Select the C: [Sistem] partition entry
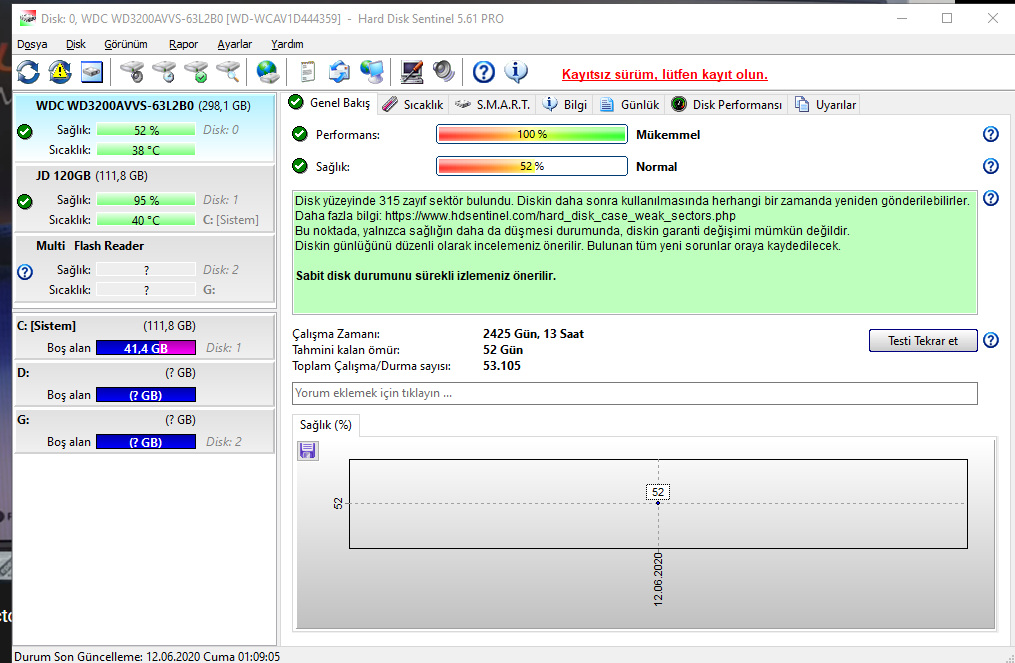The height and width of the screenshot is (663, 1015). tap(144, 337)
